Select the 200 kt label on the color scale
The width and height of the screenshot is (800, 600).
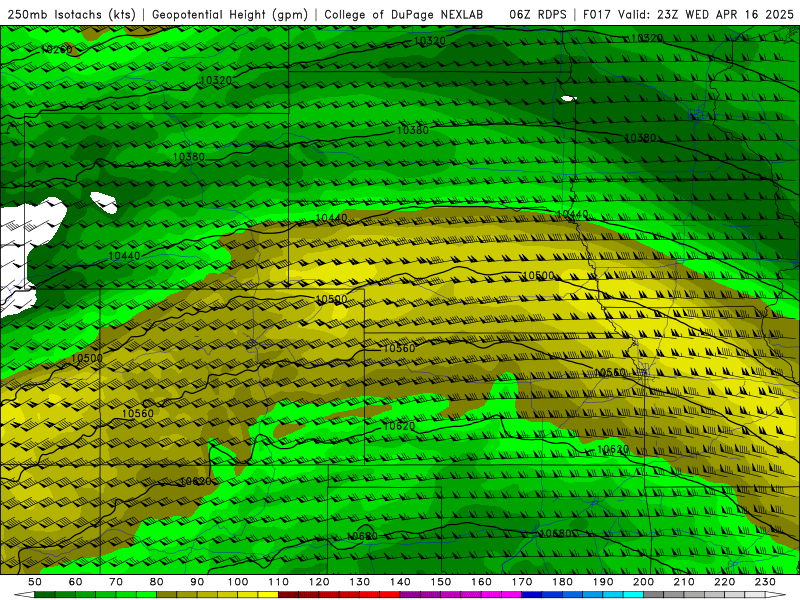[x=644, y=582]
